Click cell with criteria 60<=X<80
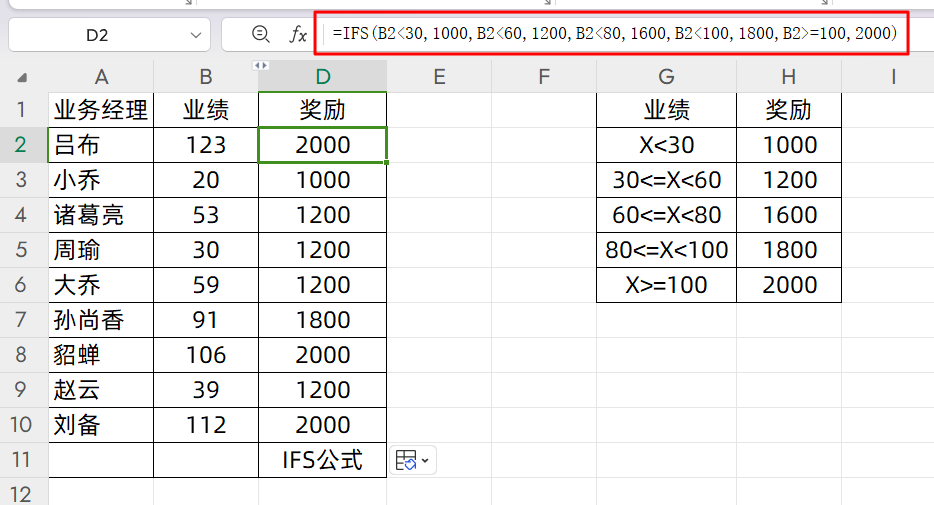 [x=666, y=215]
